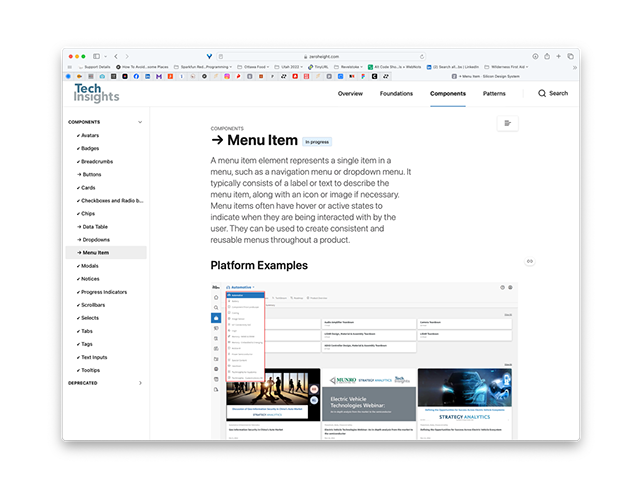The image size is (640, 500).
Task: Open the TinyURL bookmark
Action: point(318,67)
